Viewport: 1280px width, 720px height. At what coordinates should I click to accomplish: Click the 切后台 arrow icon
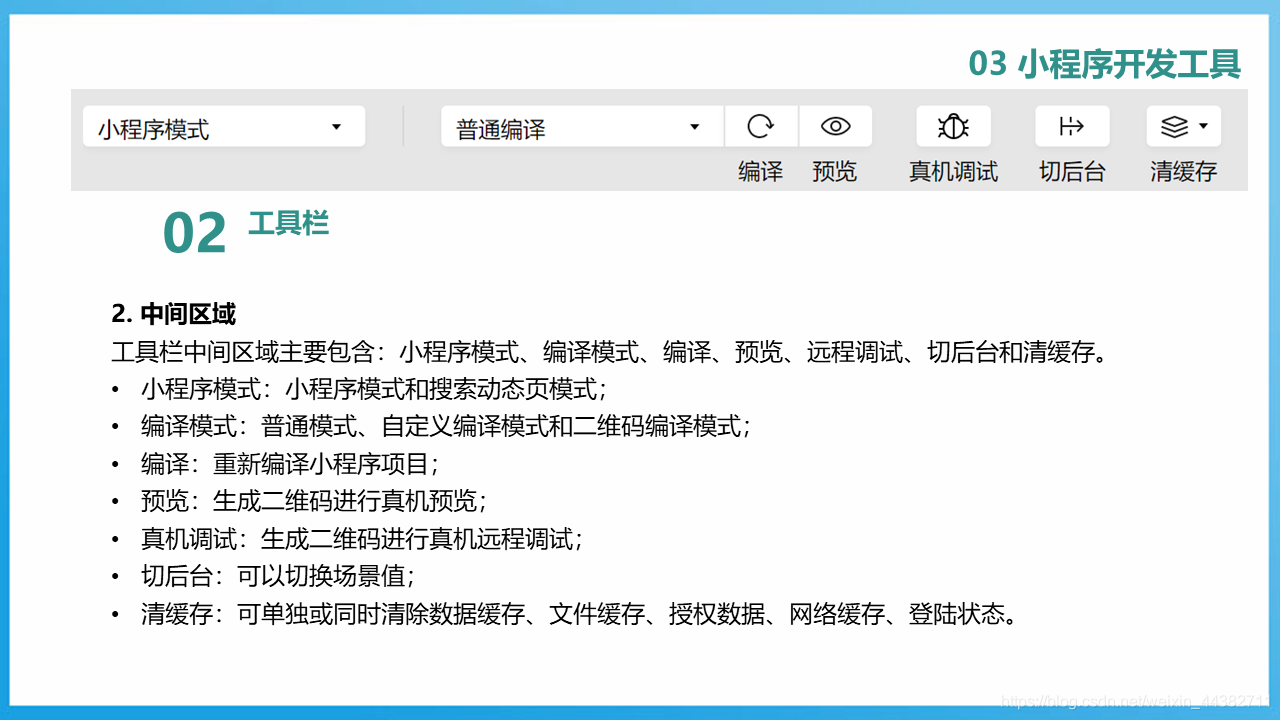[1072, 126]
